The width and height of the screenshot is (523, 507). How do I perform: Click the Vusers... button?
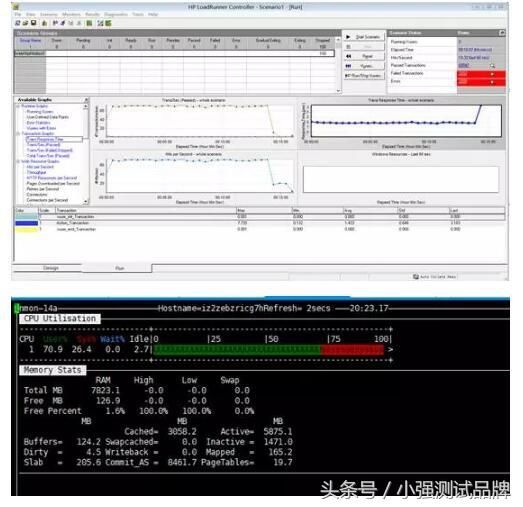pyautogui.click(x=364, y=66)
